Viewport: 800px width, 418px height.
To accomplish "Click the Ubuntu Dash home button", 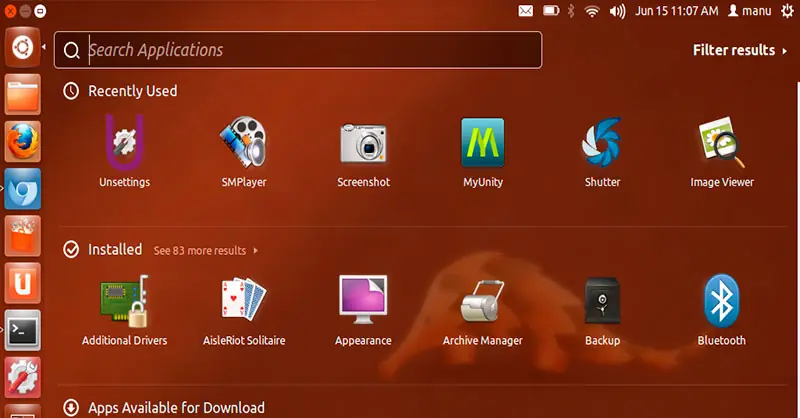I will [x=22, y=47].
